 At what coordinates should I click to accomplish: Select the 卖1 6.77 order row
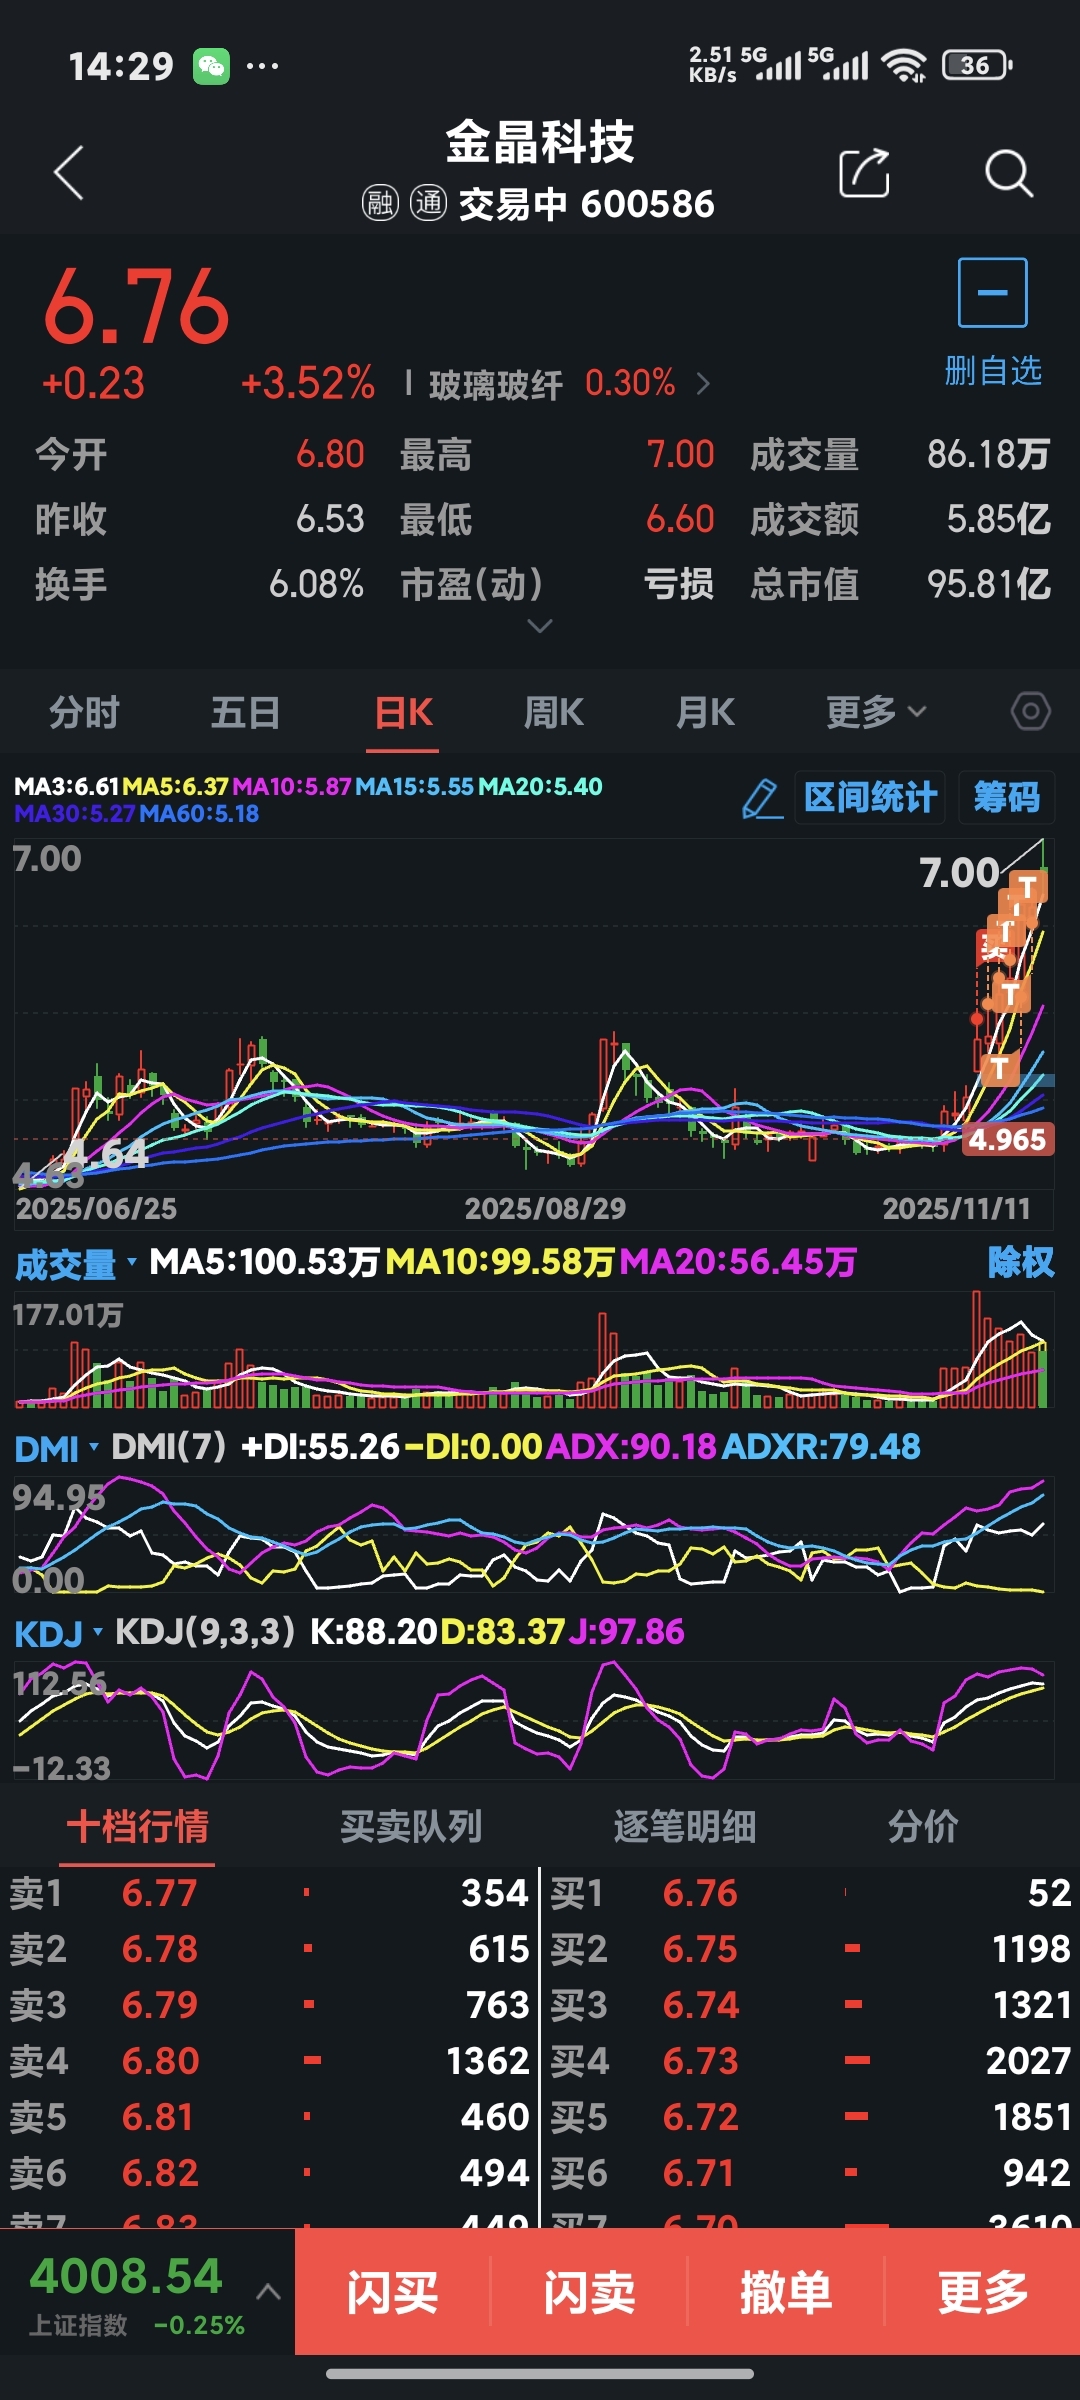click(x=269, y=1892)
